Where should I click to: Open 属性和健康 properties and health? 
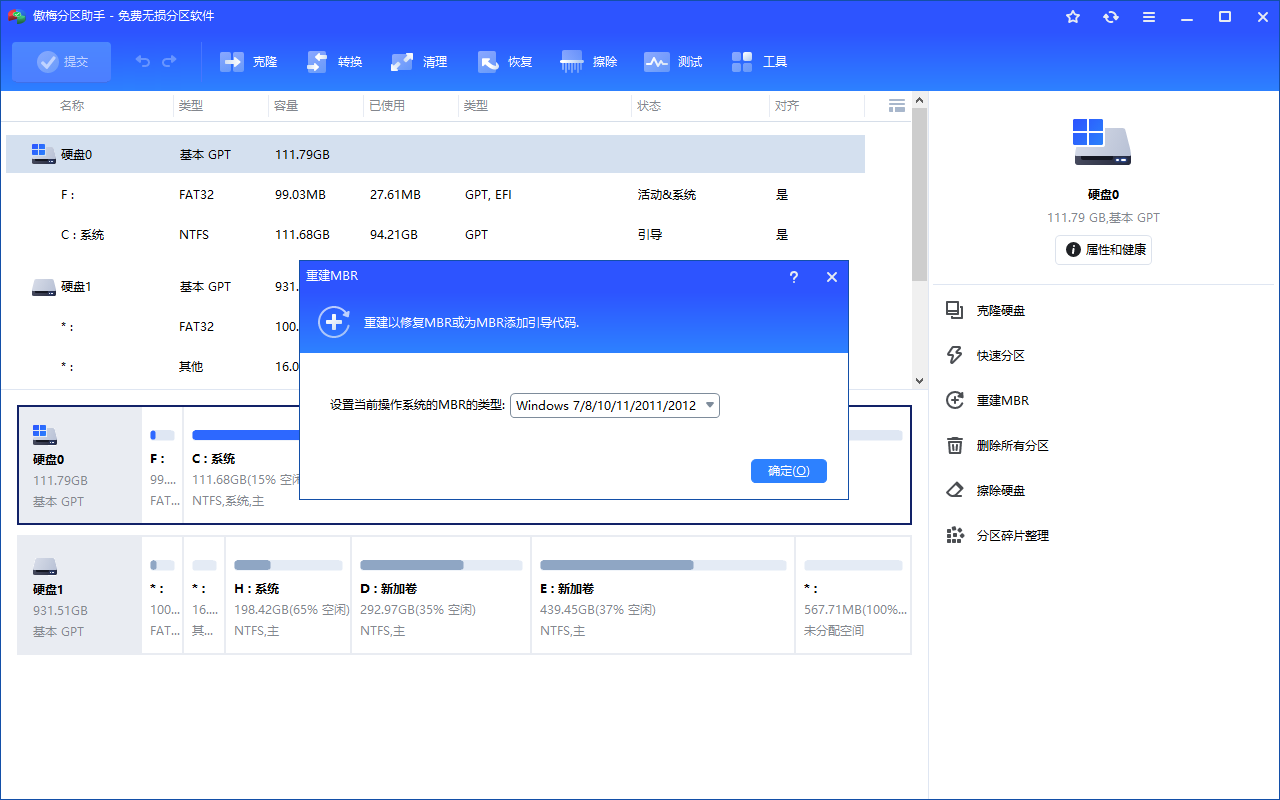(1103, 250)
